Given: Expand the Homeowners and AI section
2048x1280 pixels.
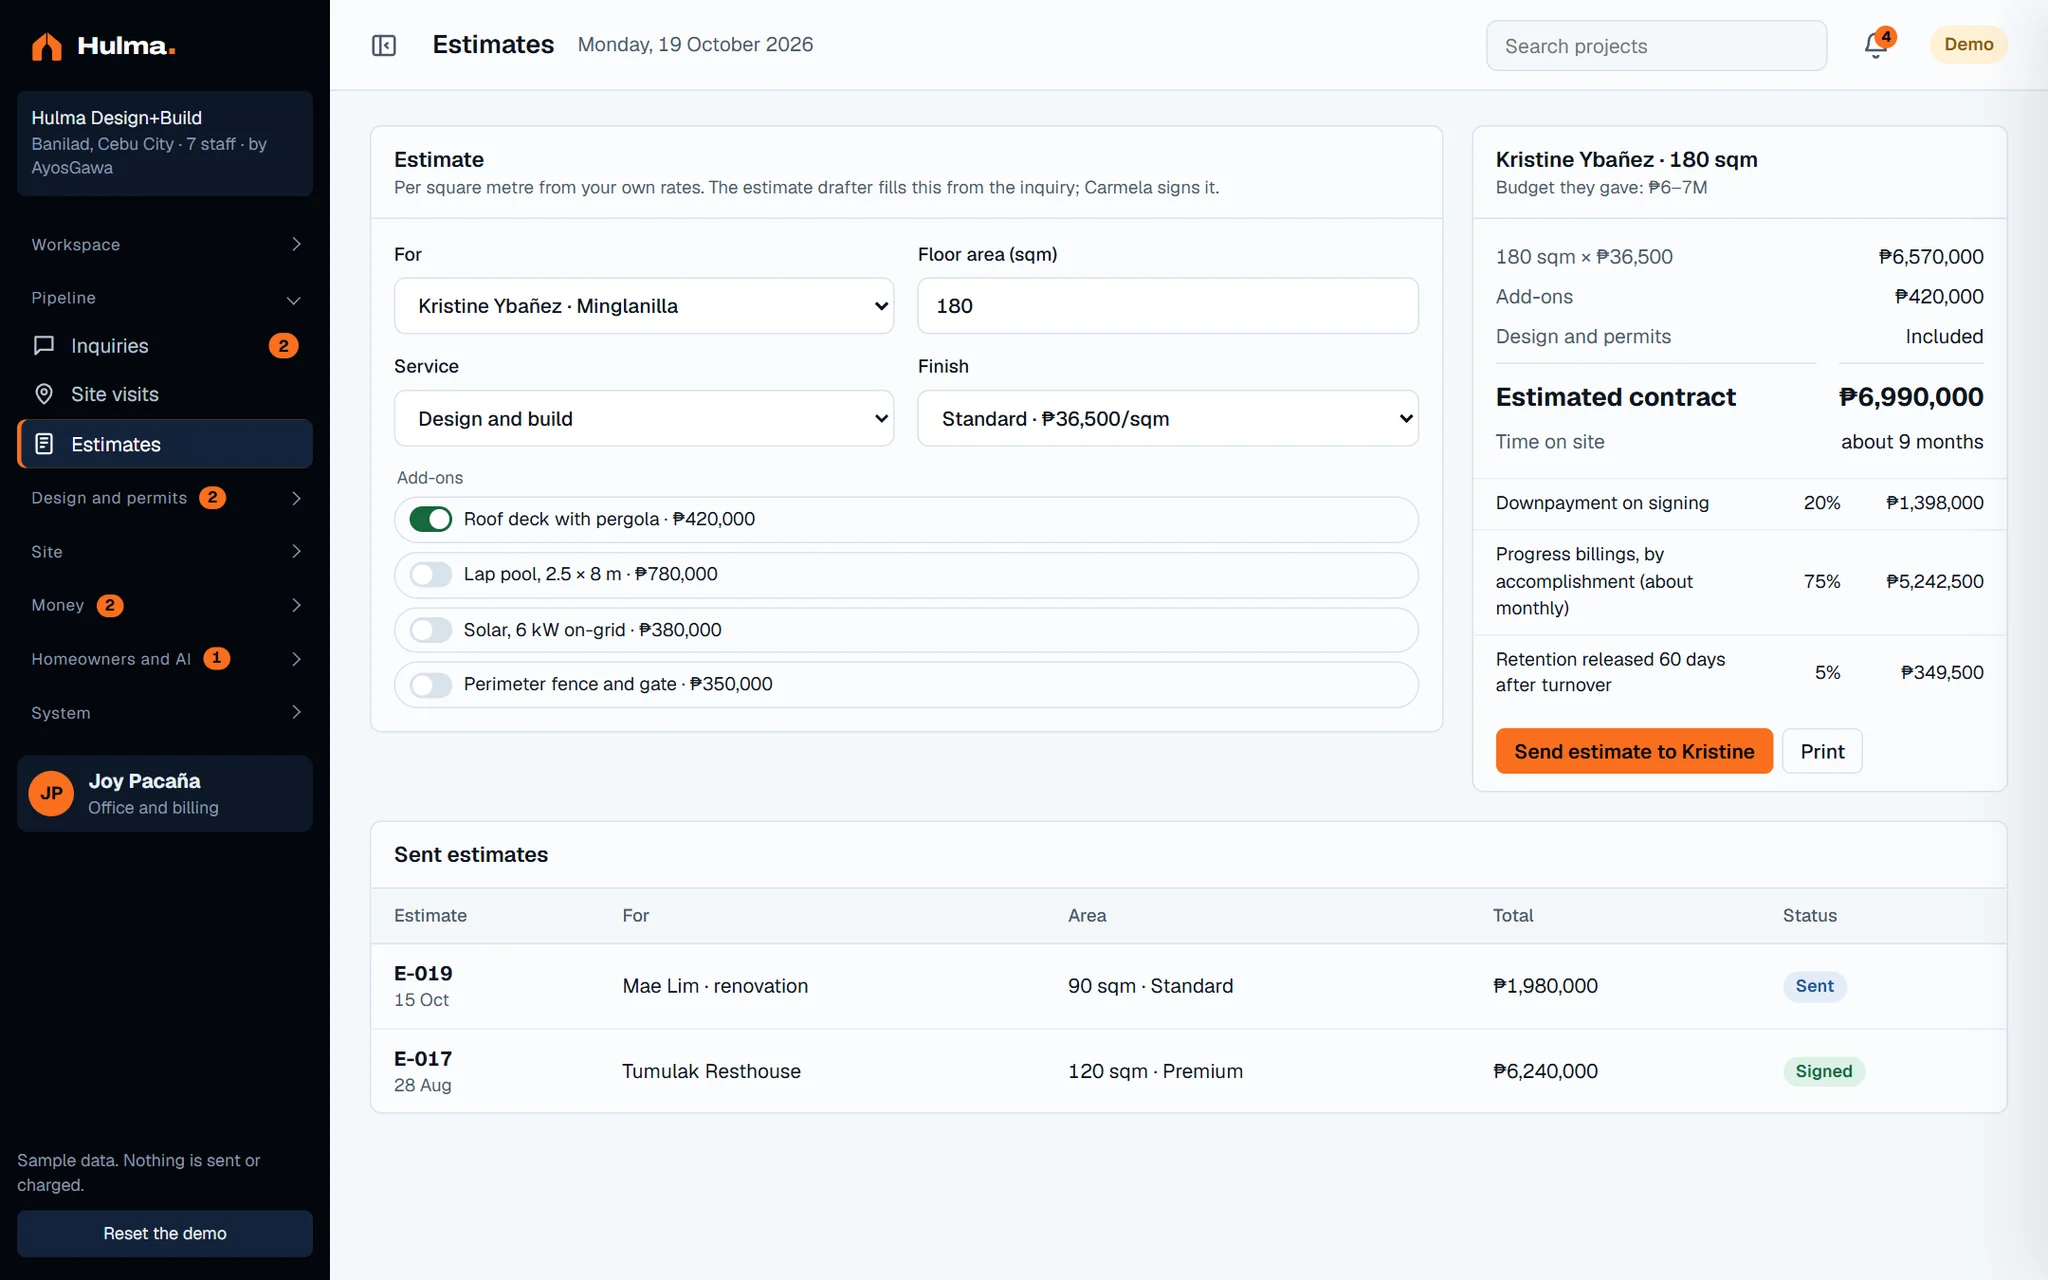Looking at the screenshot, I should coord(165,659).
